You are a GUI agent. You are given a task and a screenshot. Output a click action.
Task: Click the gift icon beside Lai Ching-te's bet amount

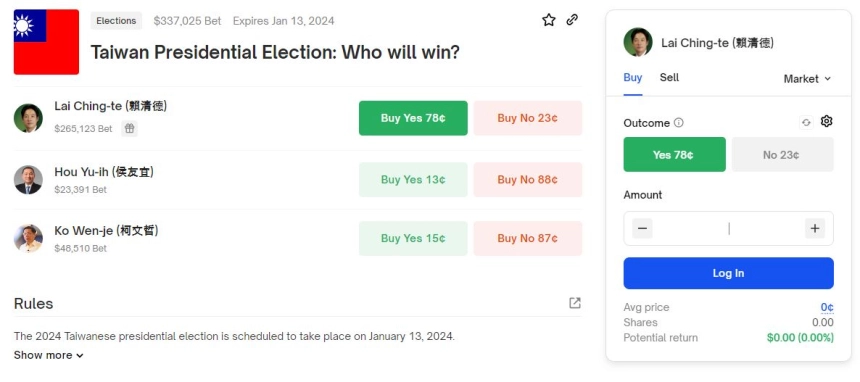(x=129, y=128)
